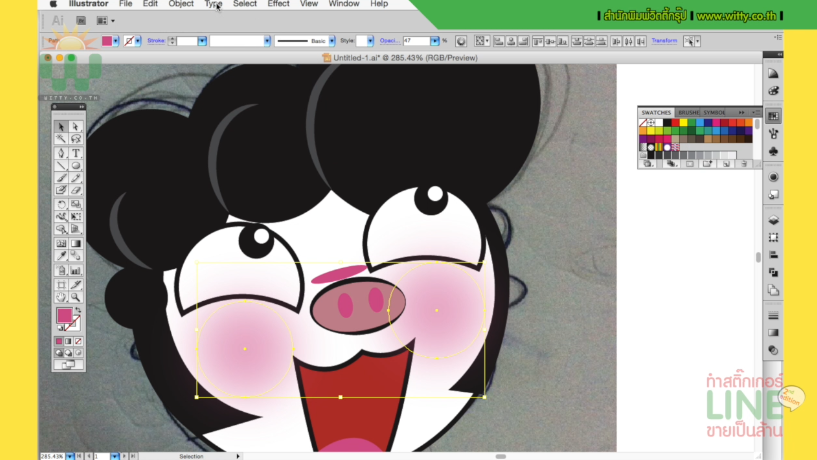Enable Draw Behind mode
Image resolution: width=817 pixels, height=460 pixels.
[68, 353]
